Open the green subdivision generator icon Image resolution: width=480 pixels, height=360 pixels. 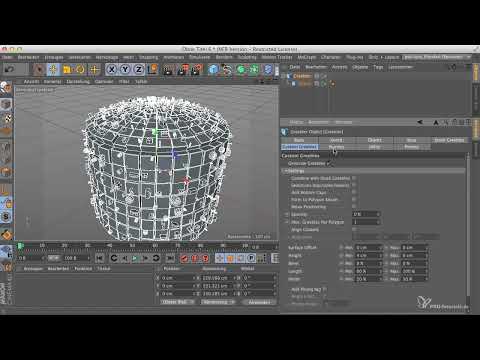(241, 69)
